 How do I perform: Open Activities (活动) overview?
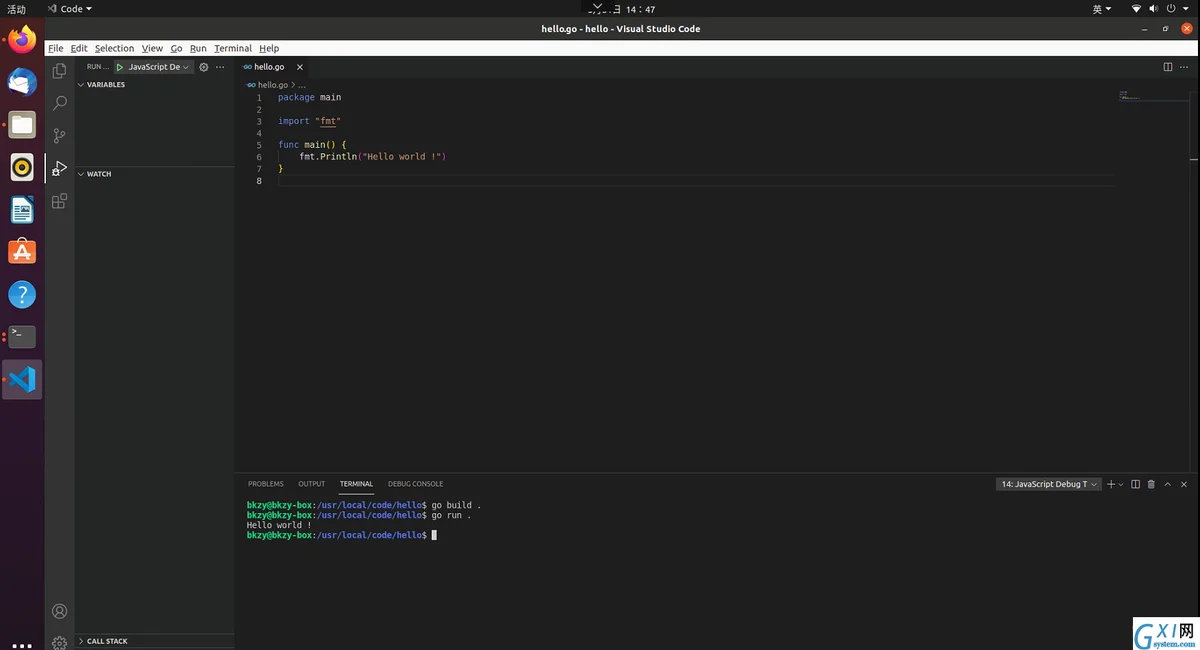(17, 9)
